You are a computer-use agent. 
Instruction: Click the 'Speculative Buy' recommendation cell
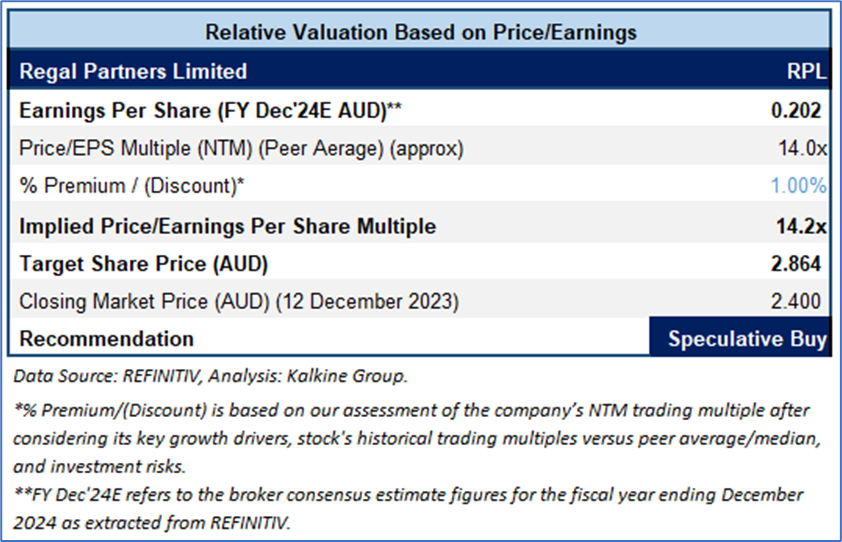pos(747,339)
